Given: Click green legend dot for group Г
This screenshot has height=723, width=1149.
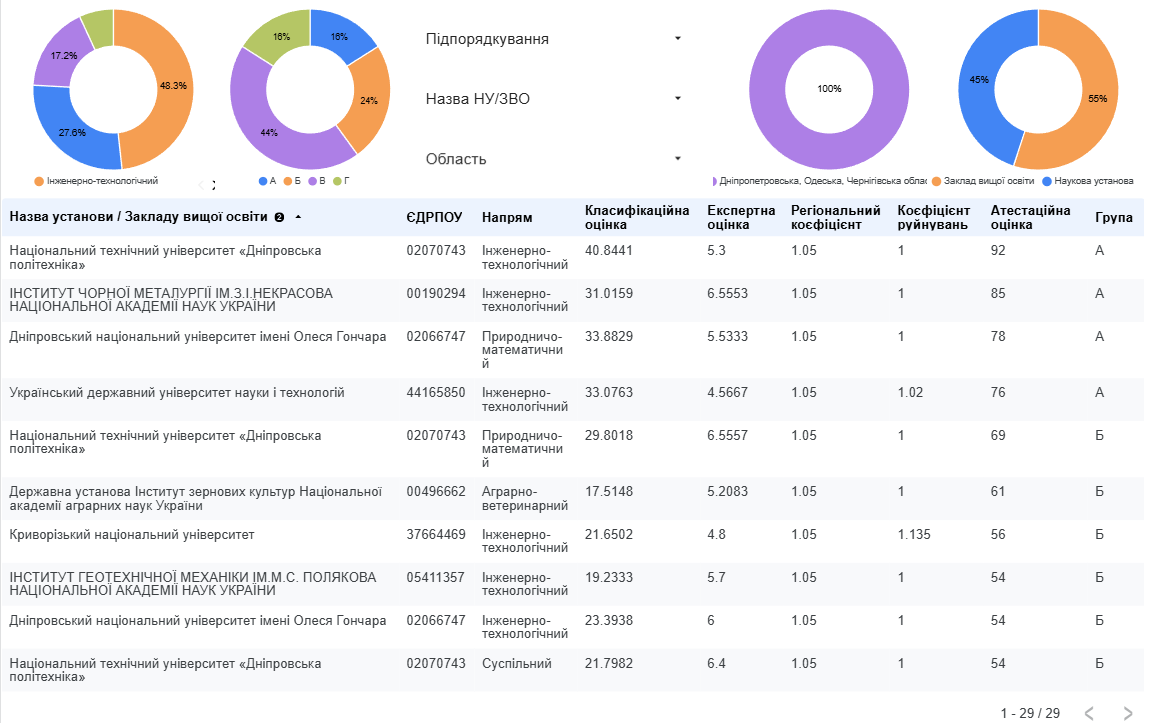Looking at the screenshot, I should pyautogui.click(x=337, y=181).
